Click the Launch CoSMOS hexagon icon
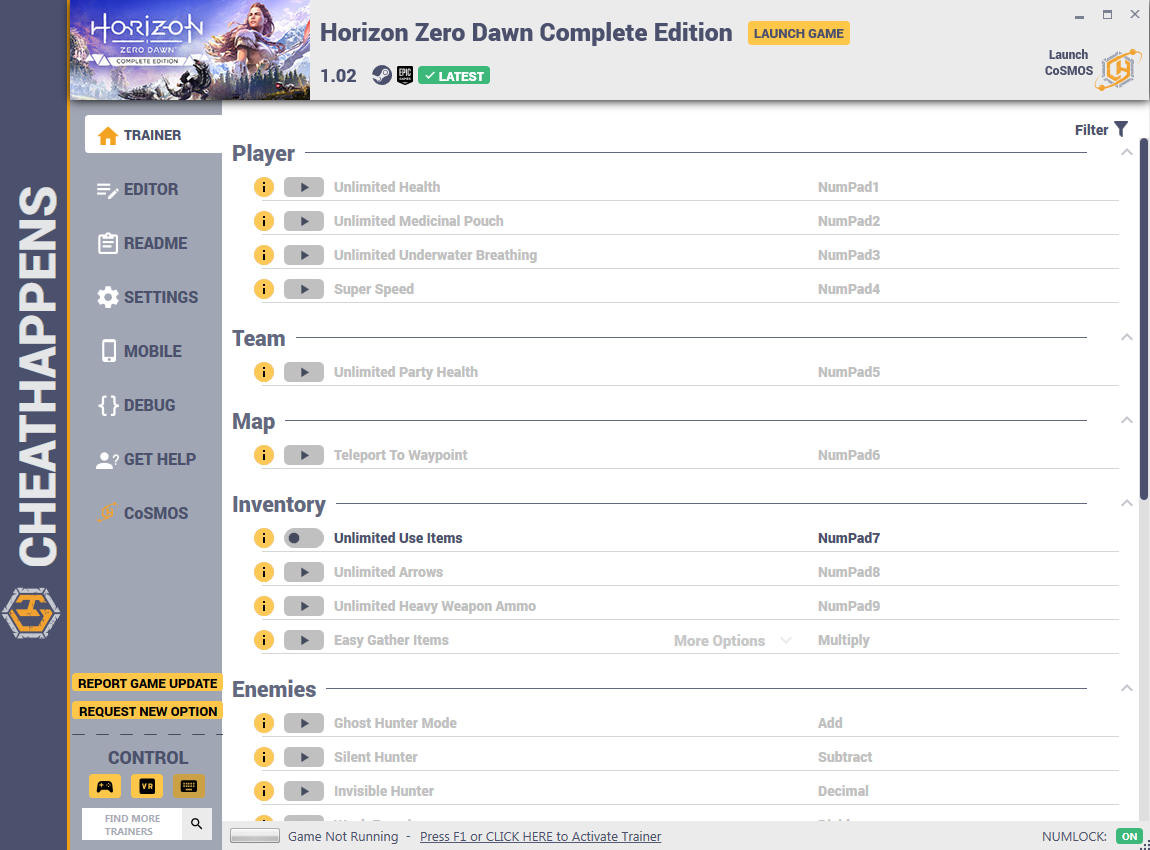The height and width of the screenshot is (850, 1150). point(1118,70)
